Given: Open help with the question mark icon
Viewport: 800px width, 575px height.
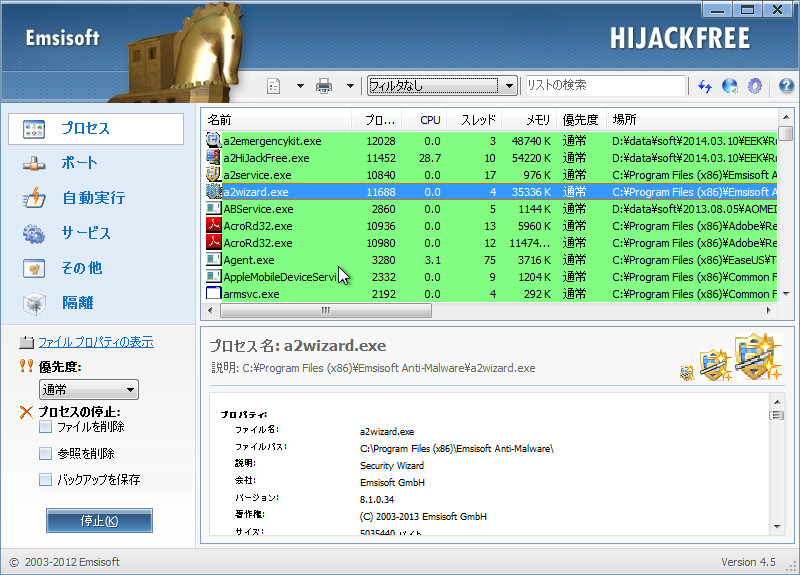Looking at the screenshot, I should [786, 86].
